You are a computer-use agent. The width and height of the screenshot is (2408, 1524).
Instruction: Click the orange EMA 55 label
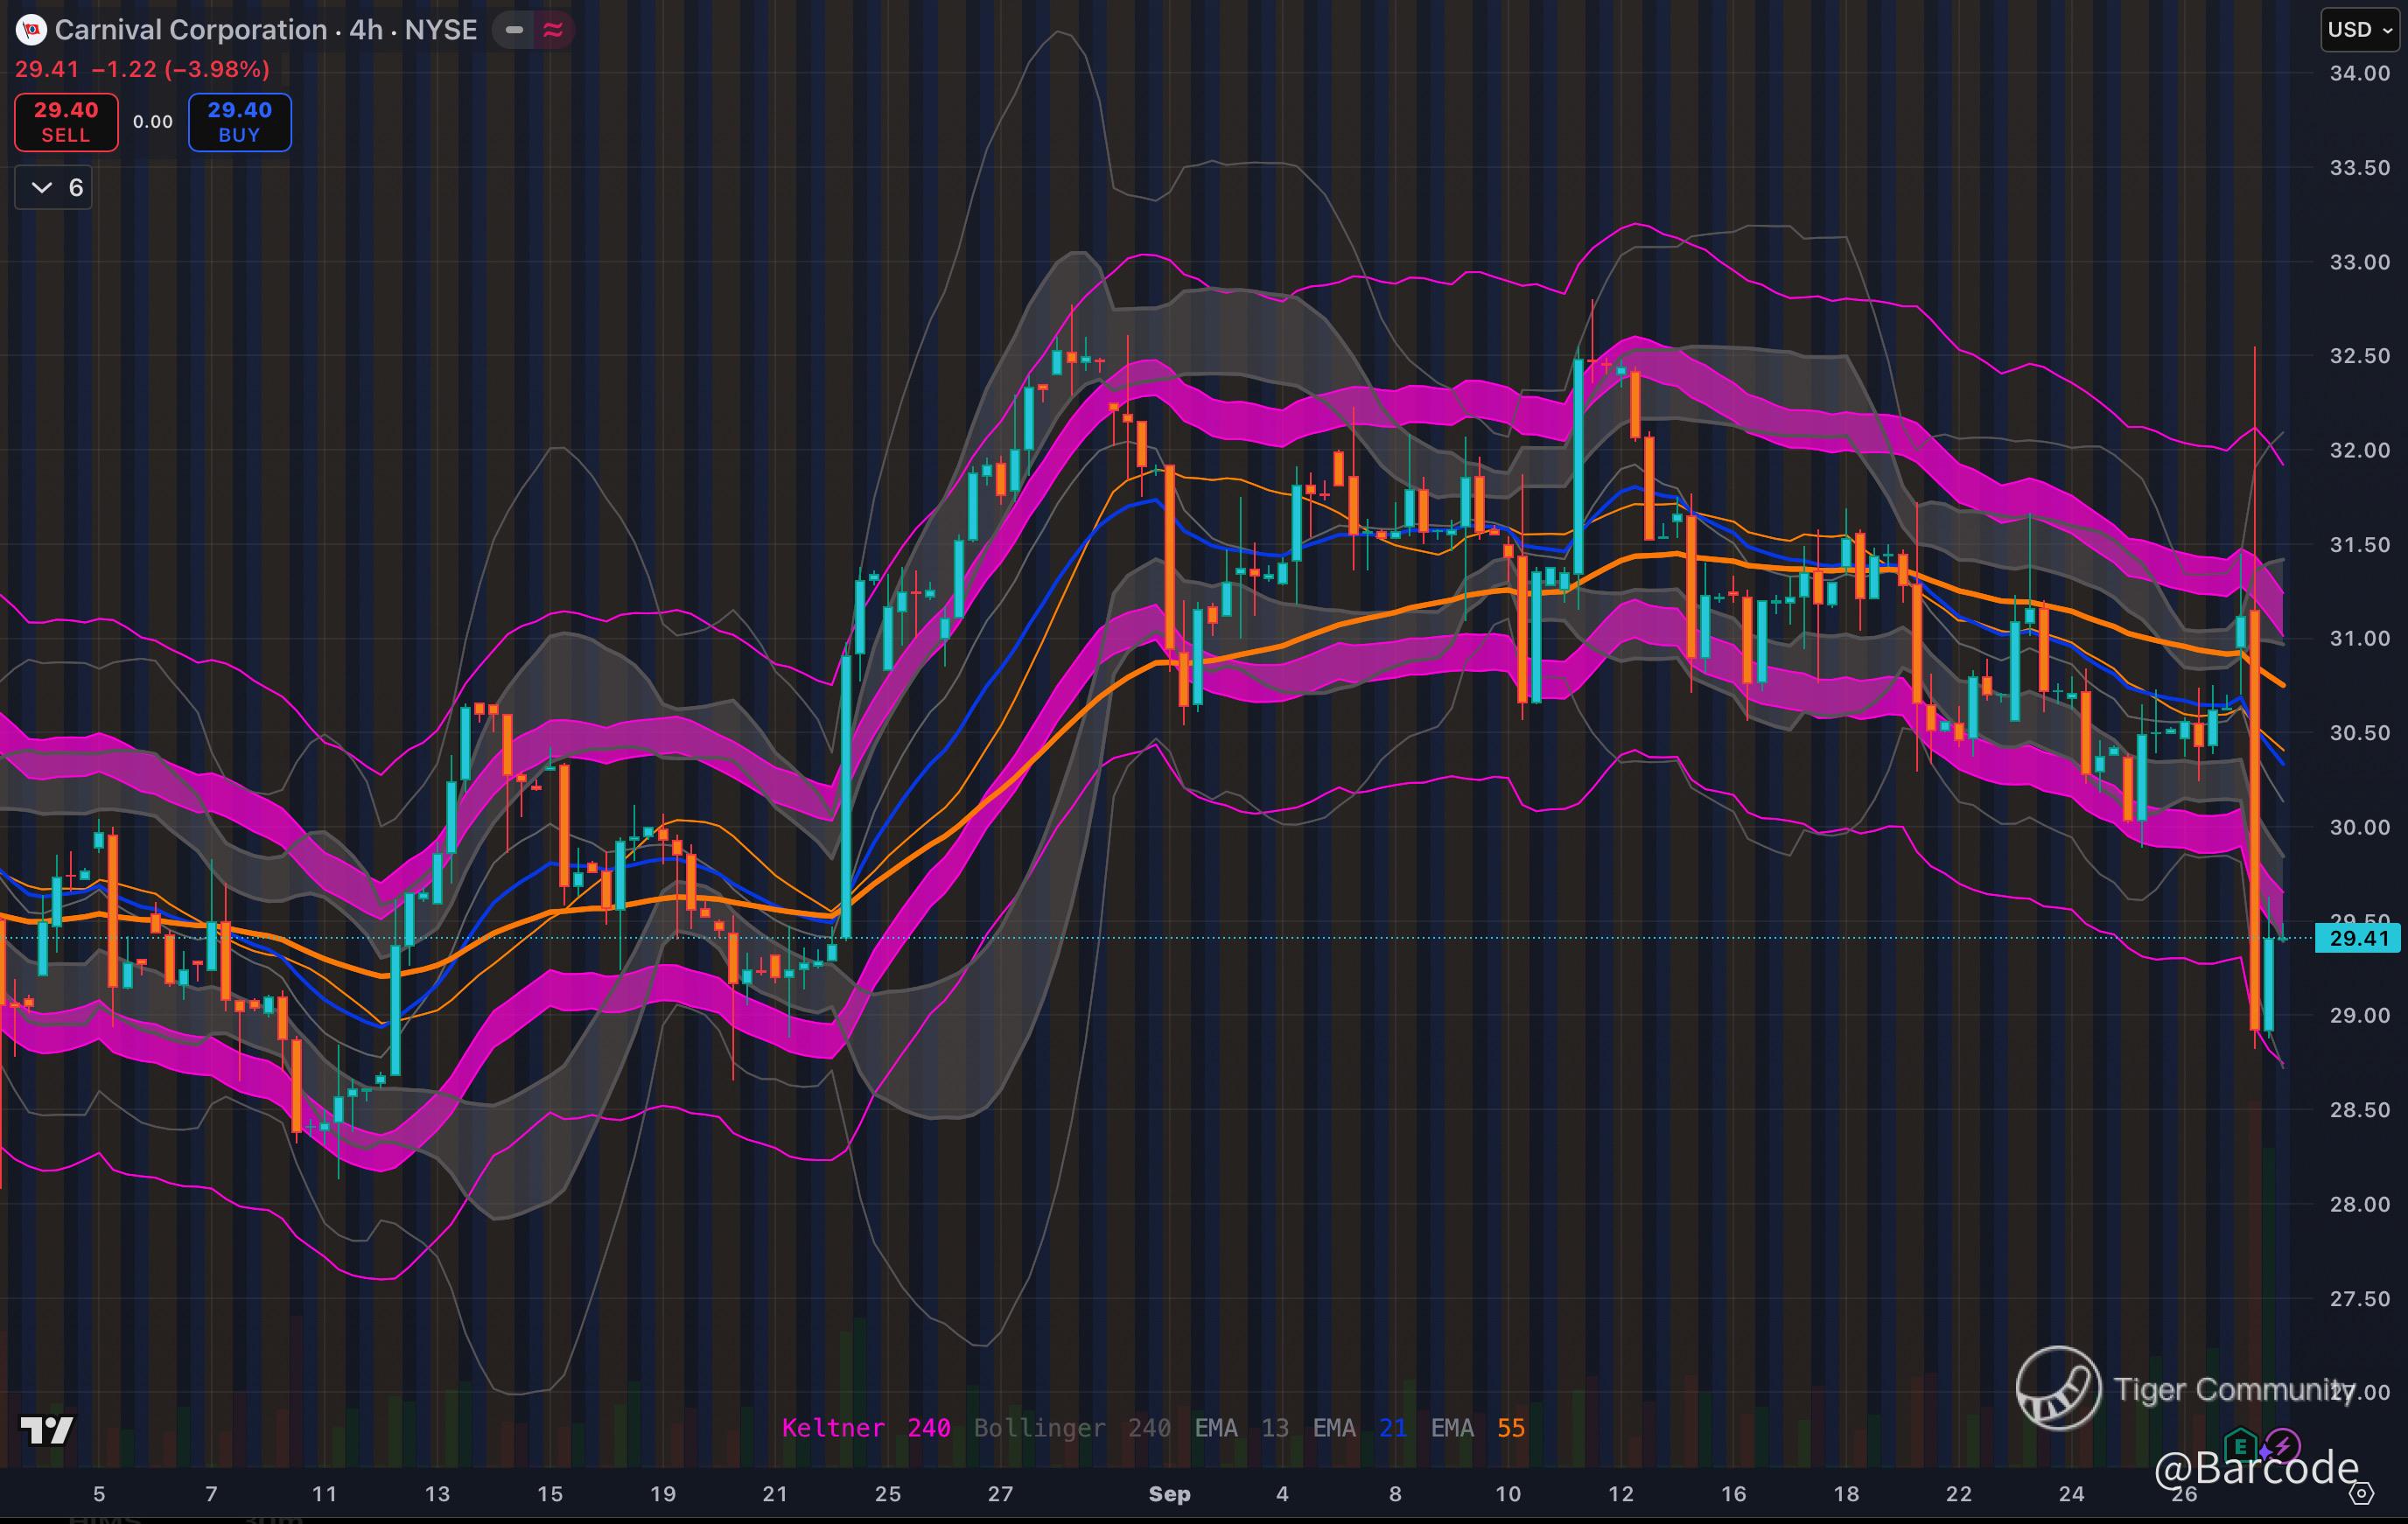click(x=1477, y=1428)
